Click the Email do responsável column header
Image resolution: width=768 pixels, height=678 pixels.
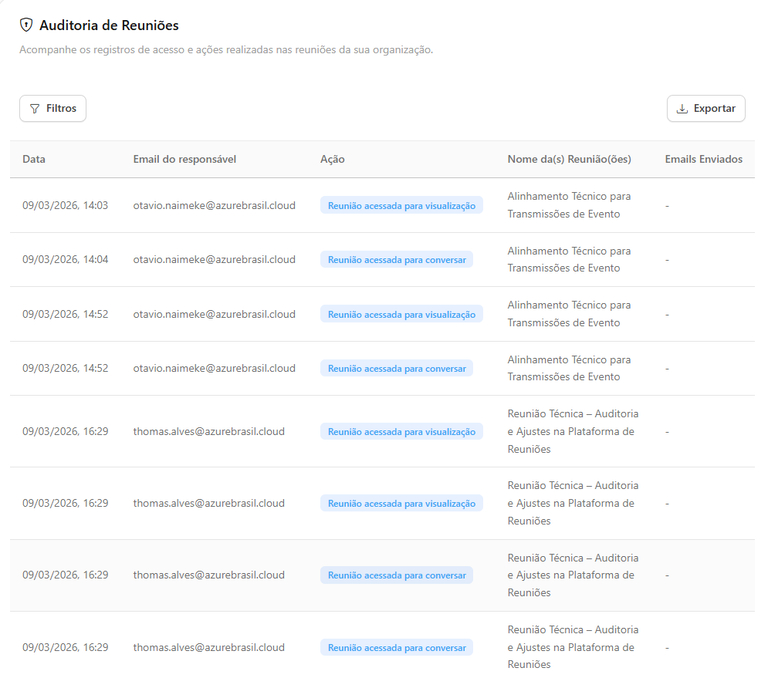[185, 159]
